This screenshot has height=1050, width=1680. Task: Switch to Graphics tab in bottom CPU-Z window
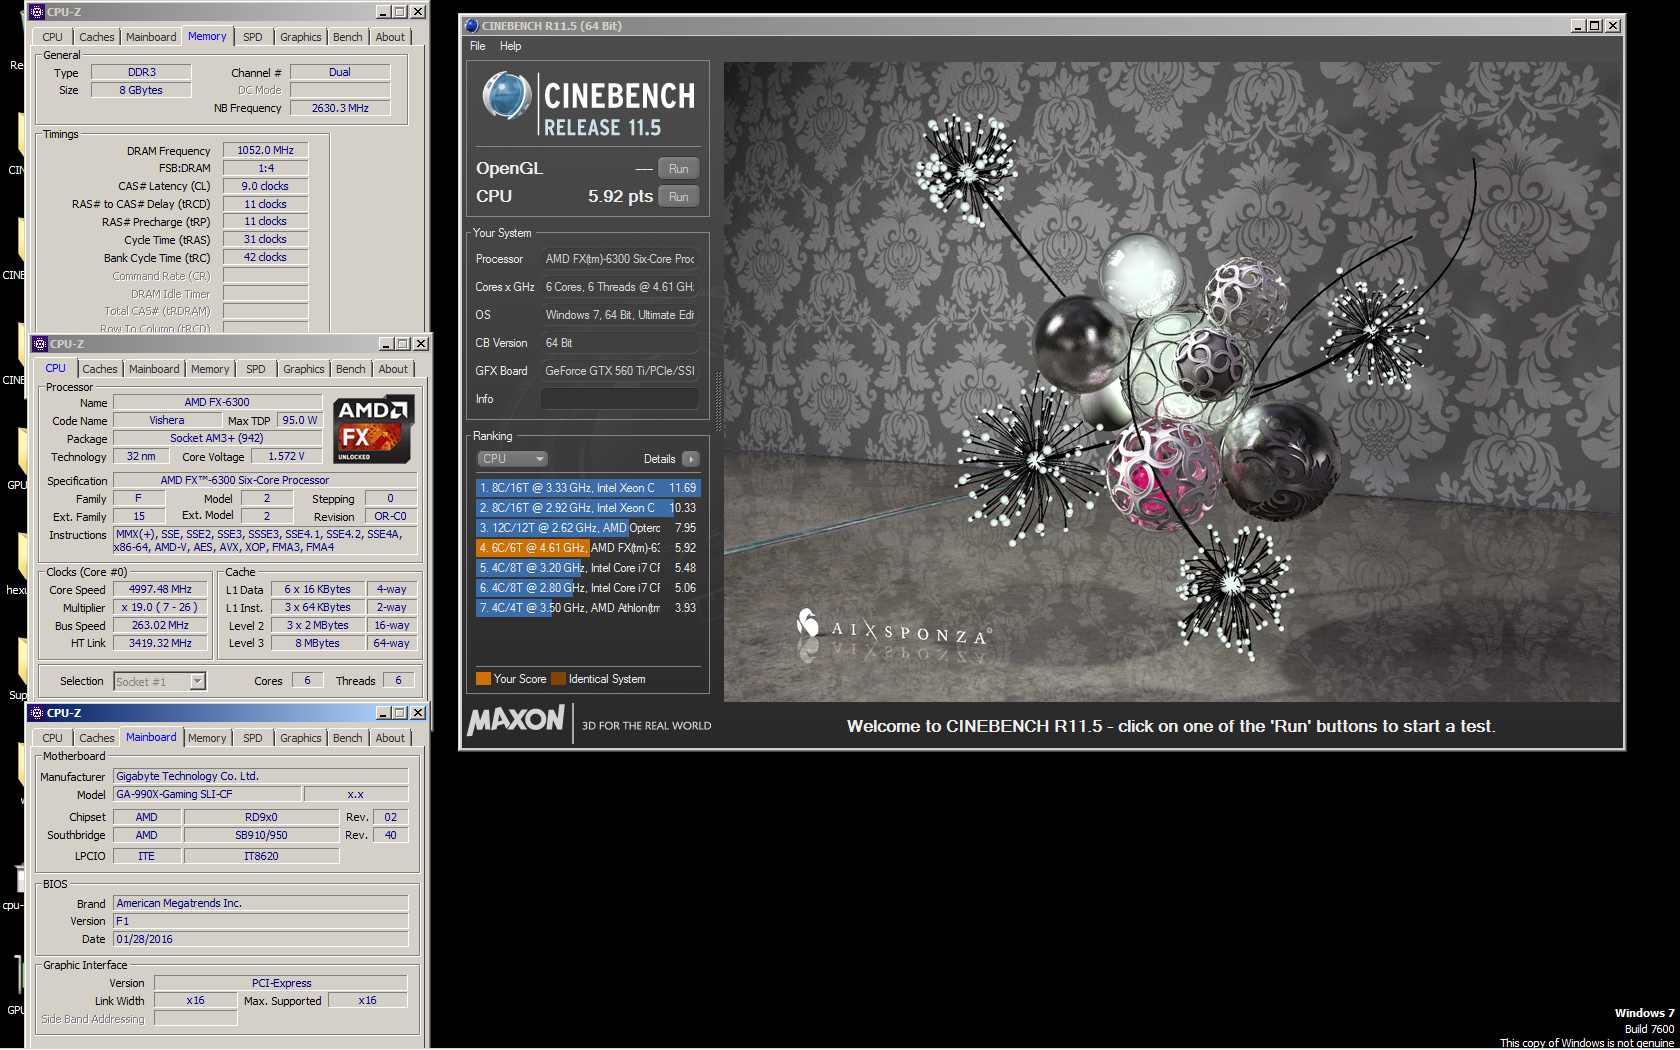tap(301, 738)
